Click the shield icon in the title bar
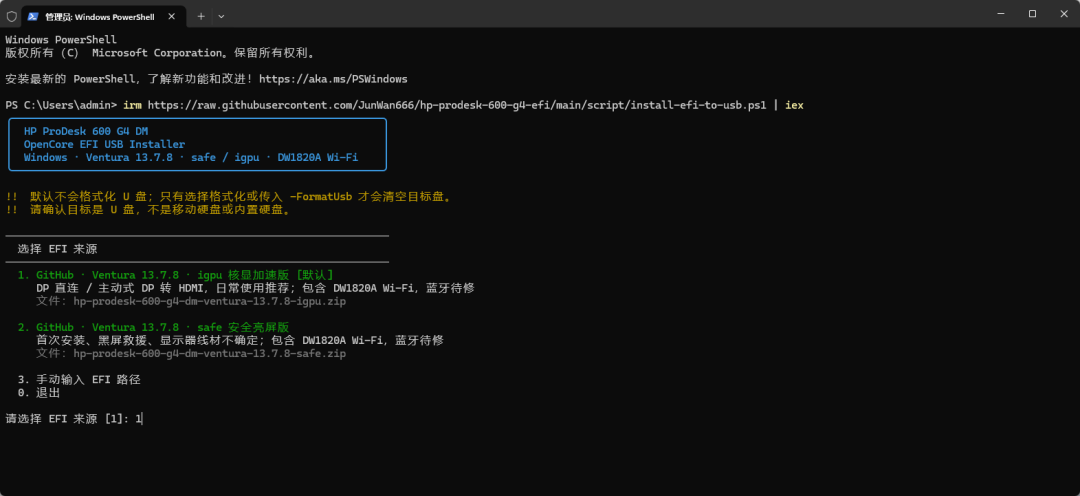Image resolution: width=1080 pixels, height=496 pixels. click(x=11, y=16)
